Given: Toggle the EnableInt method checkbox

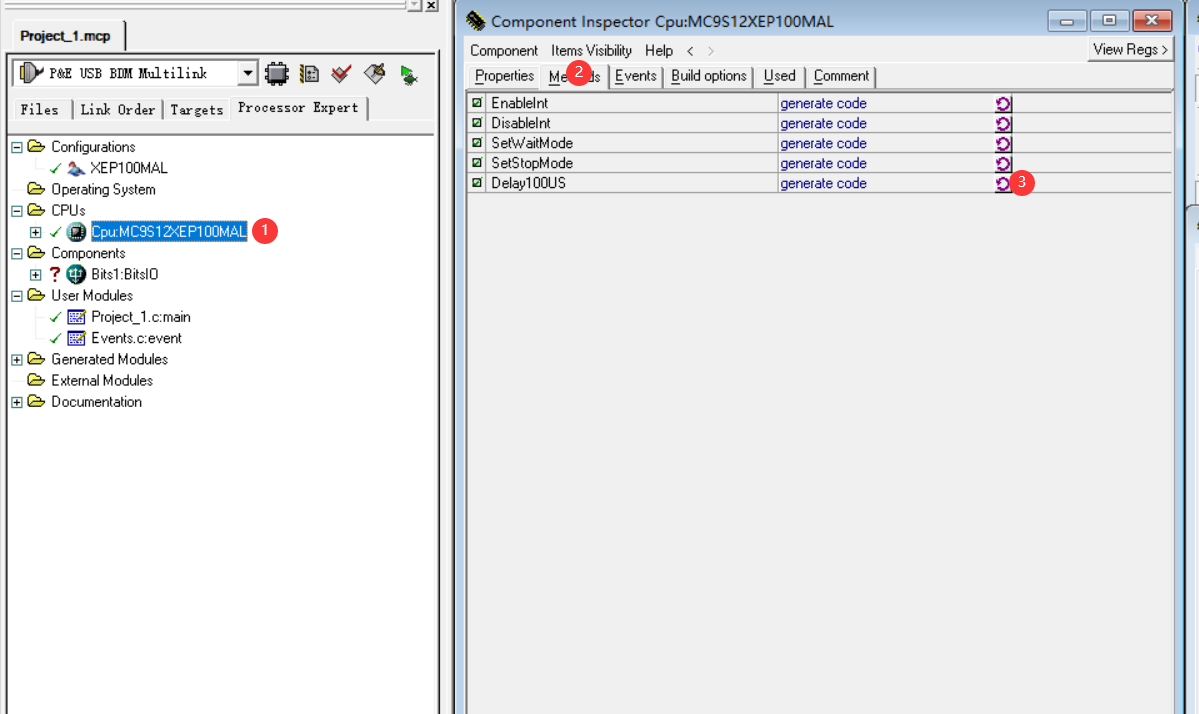Looking at the screenshot, I should click(x=477, y=102).
